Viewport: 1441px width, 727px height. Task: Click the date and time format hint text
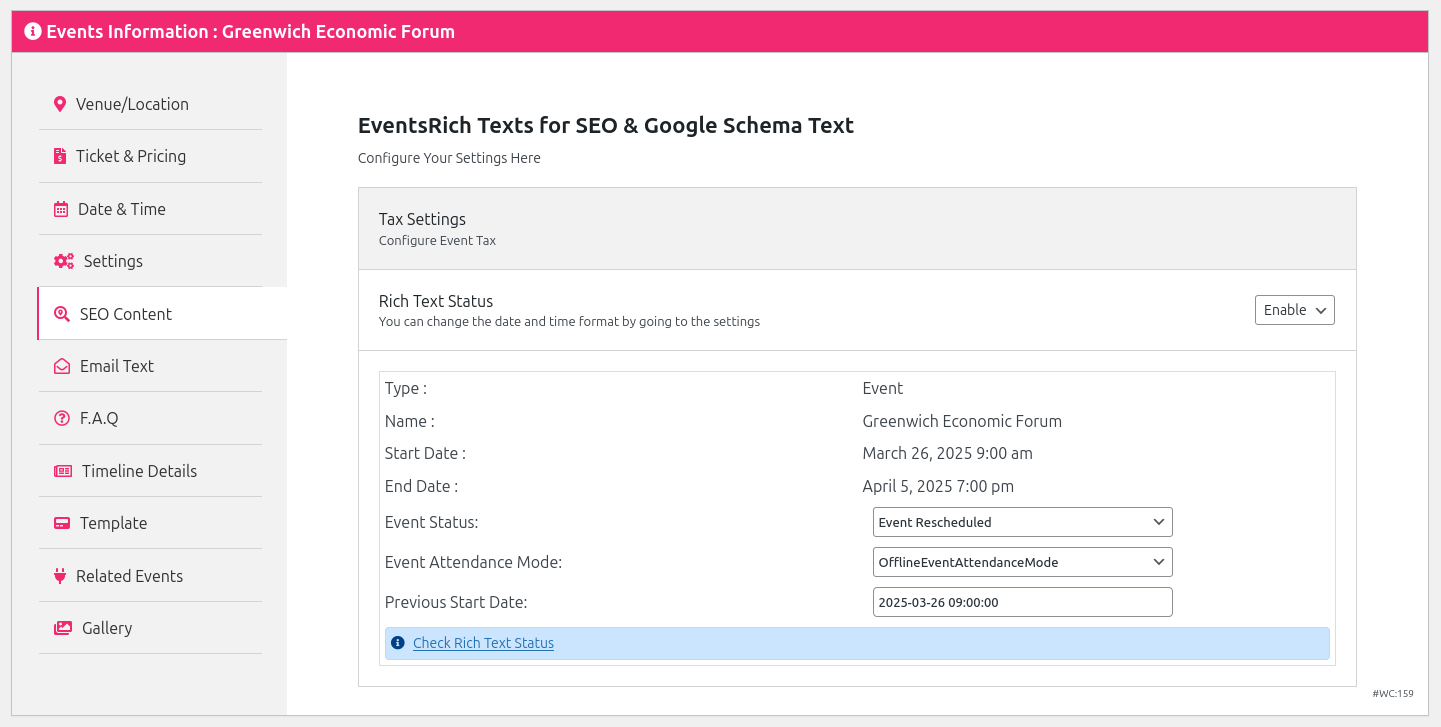coord(569,322)
